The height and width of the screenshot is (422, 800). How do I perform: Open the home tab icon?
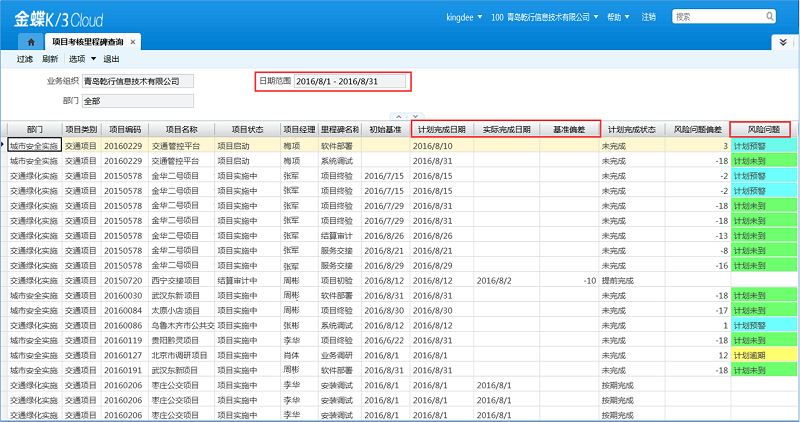pyautogui.click(x=31, y=42)
